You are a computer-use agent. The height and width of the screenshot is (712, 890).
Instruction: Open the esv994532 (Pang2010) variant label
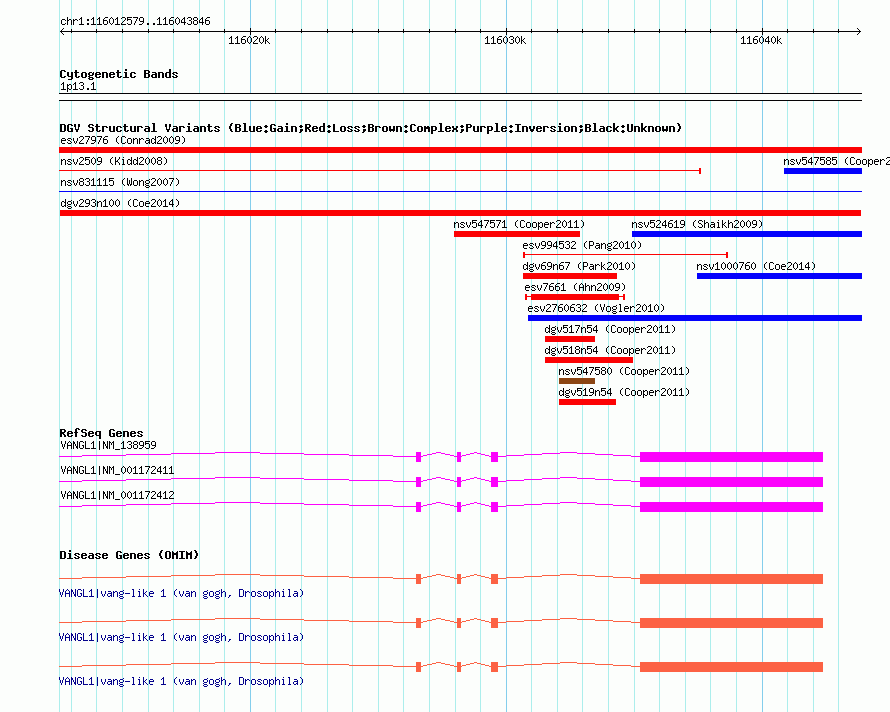click(x=582, y=245)
